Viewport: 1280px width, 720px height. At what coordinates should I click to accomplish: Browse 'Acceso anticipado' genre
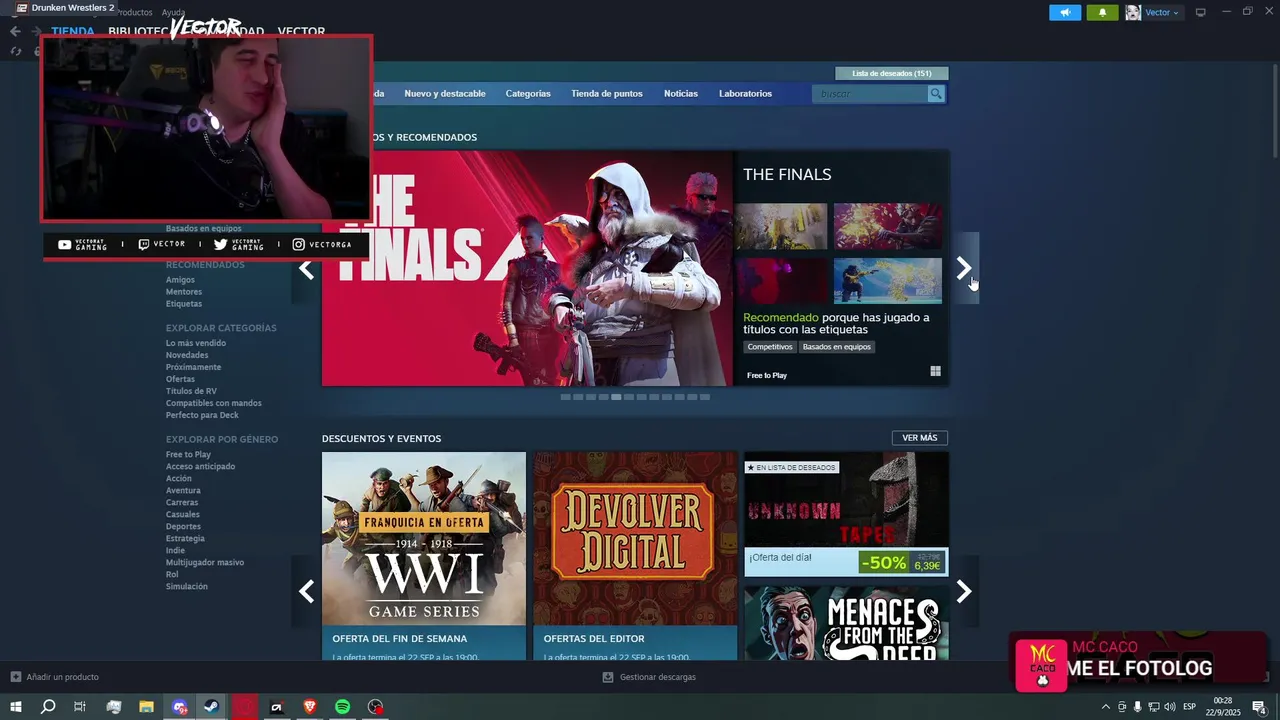200,467
